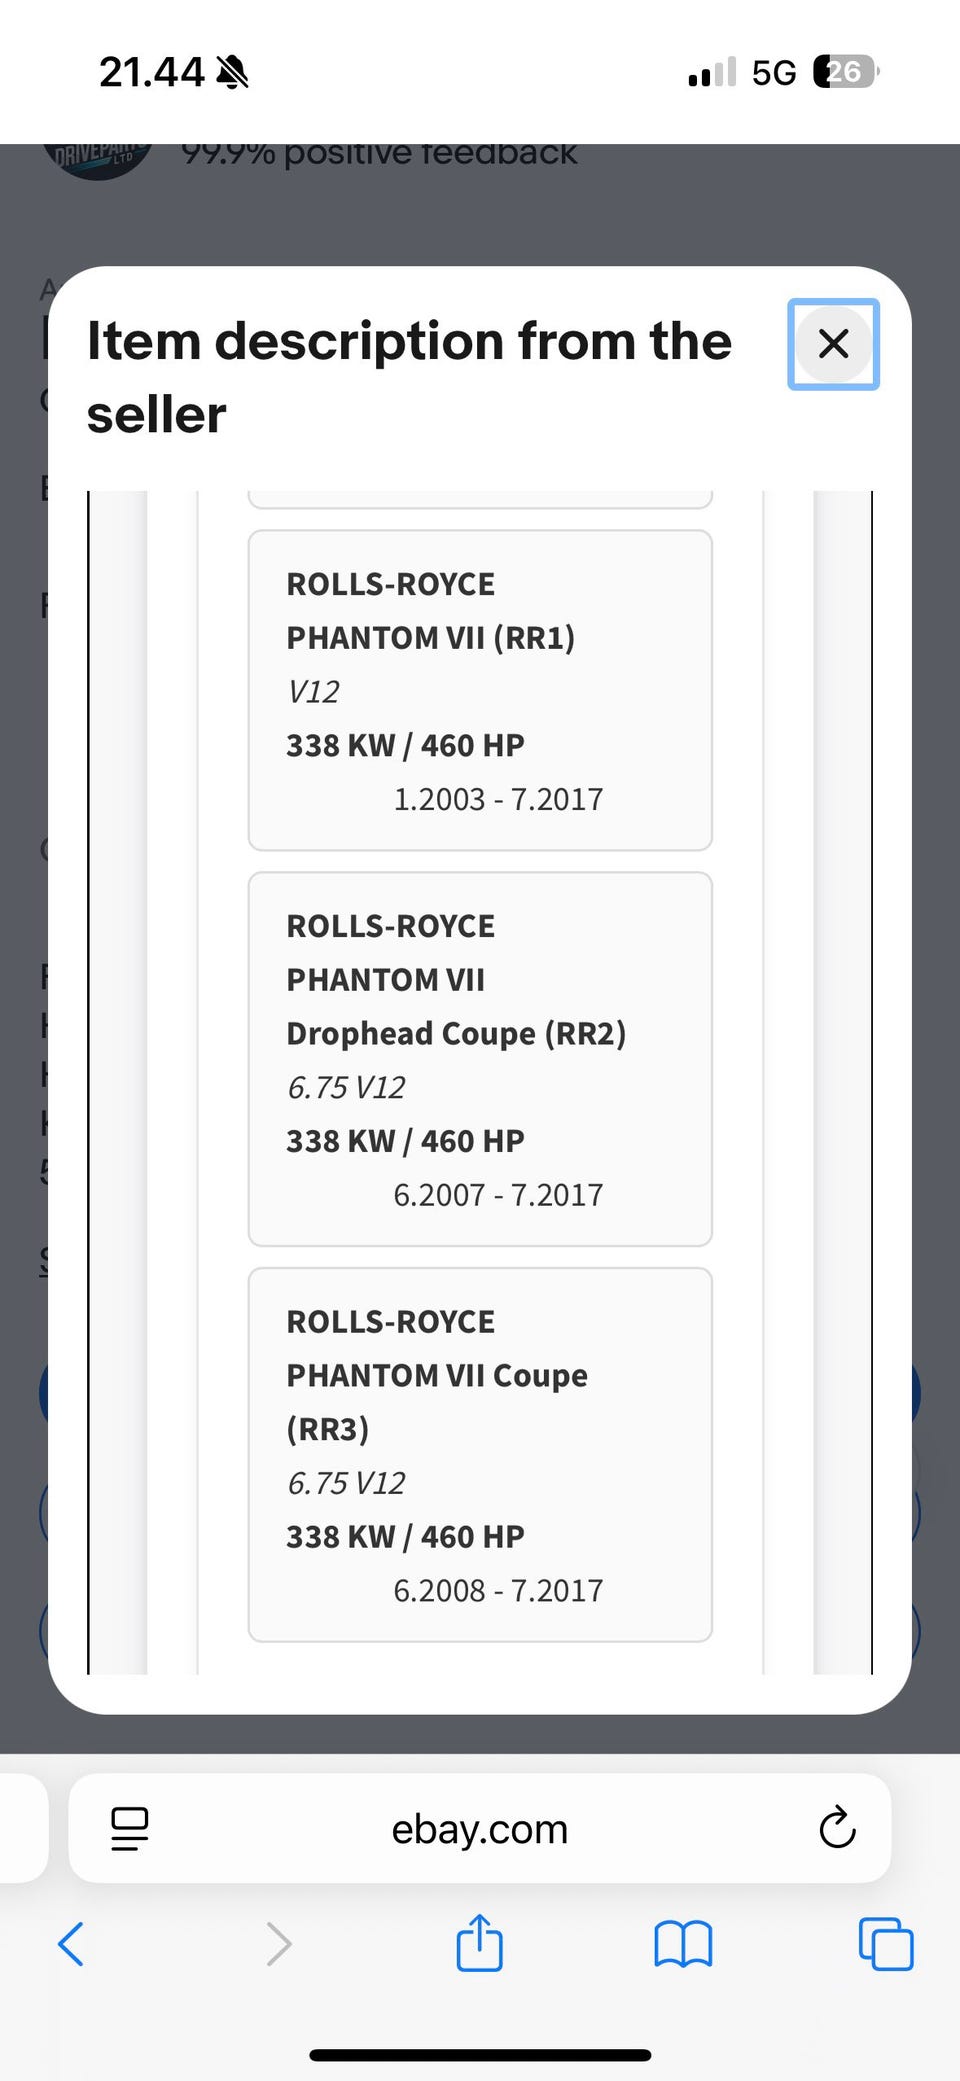The width and height of the screenshot is (960, 2081).
Task: Tap the ebay.com address field
Action: coord(479,1829)
